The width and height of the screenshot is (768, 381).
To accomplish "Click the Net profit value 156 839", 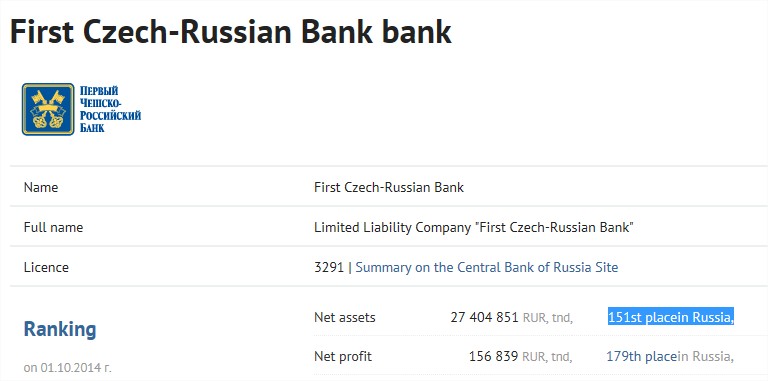I will point(493,357).
